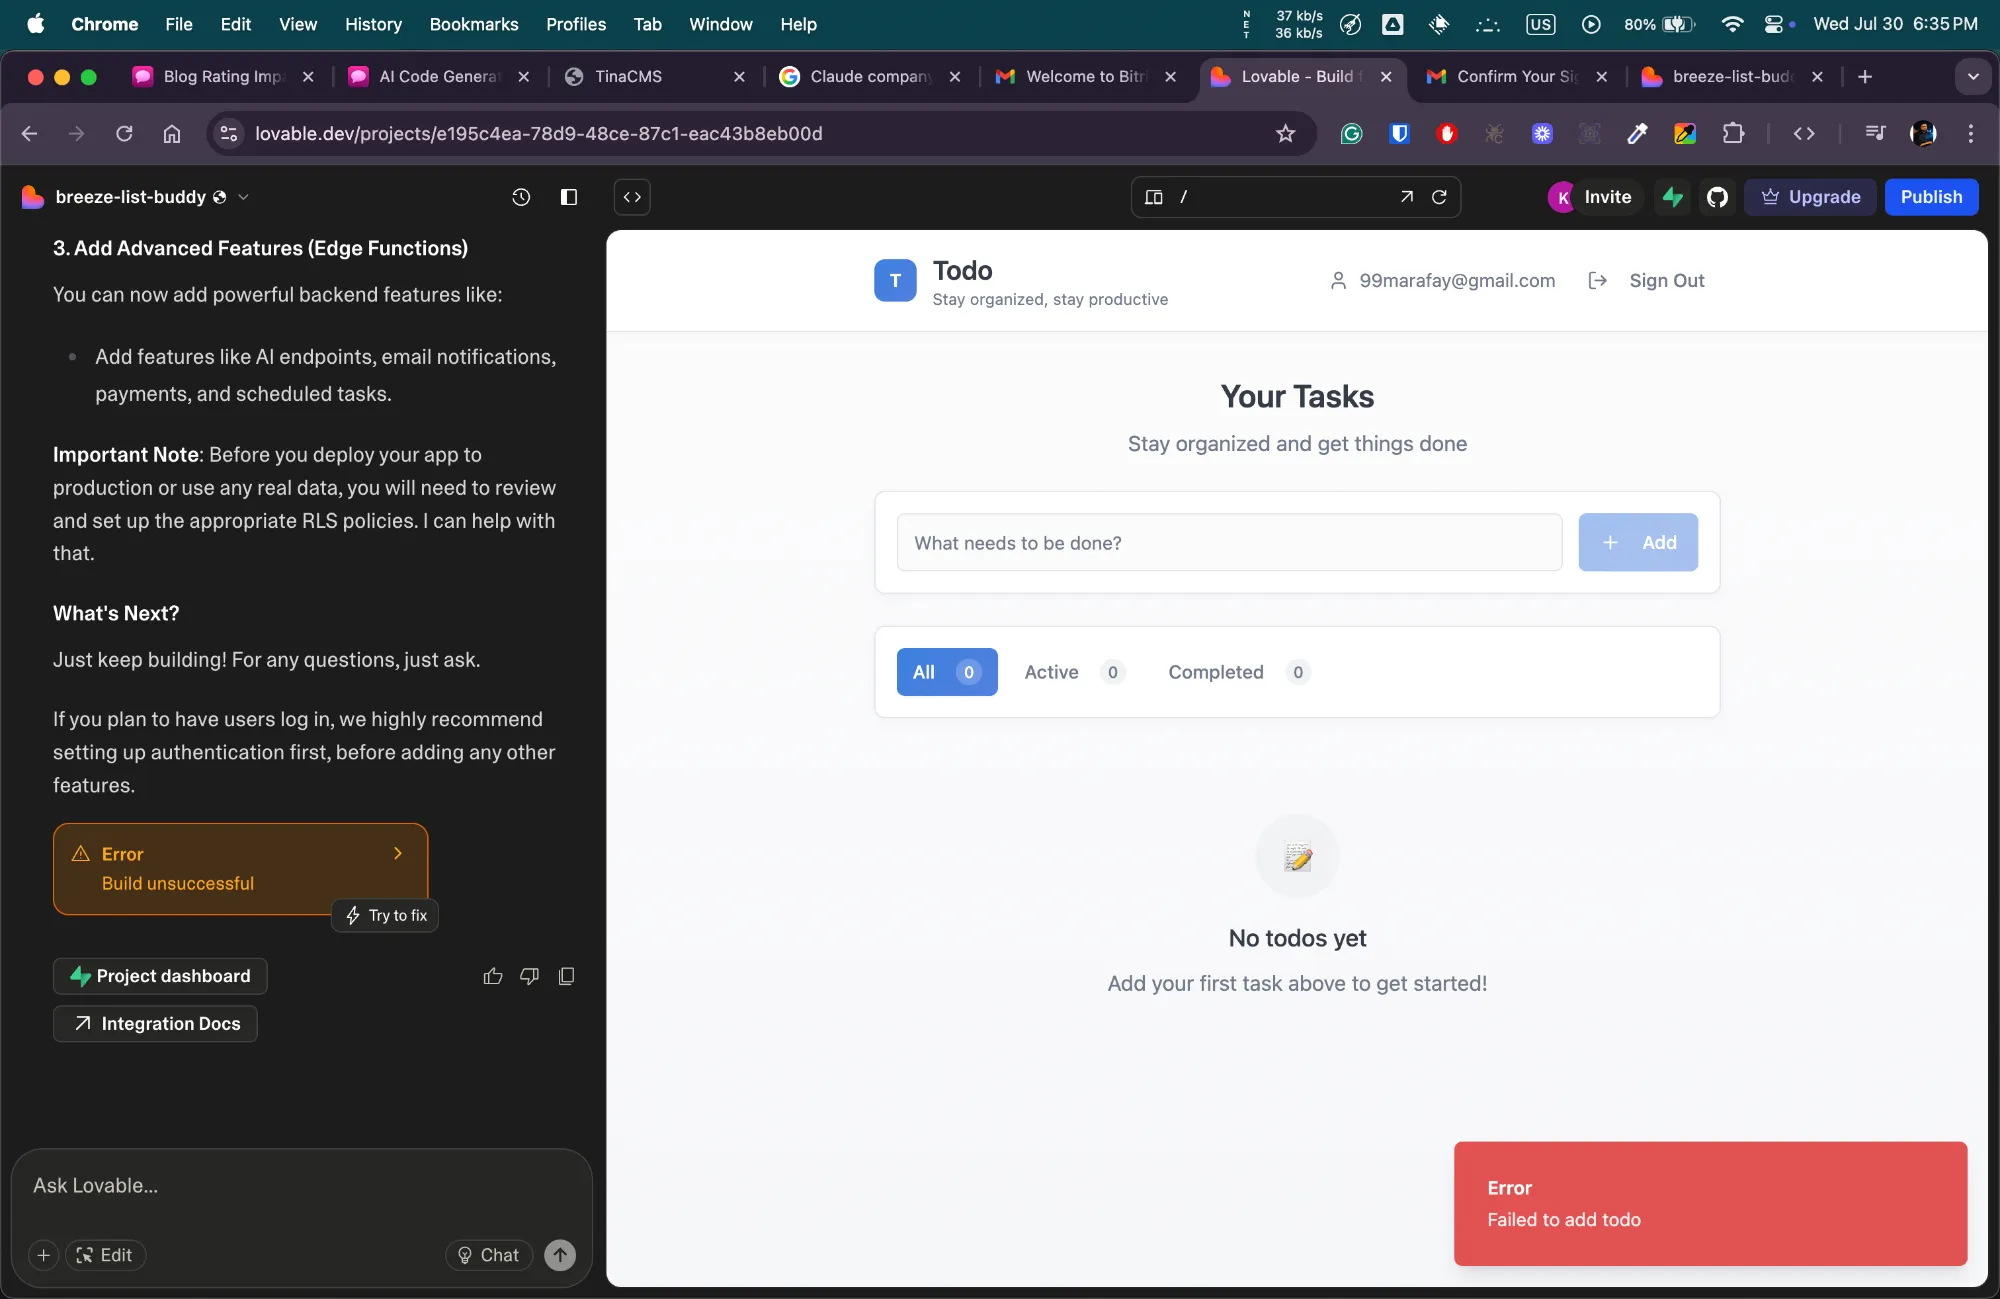The image size is (2000, 1299).
Task: Click the Try to fix button
Action: [386, 915]
